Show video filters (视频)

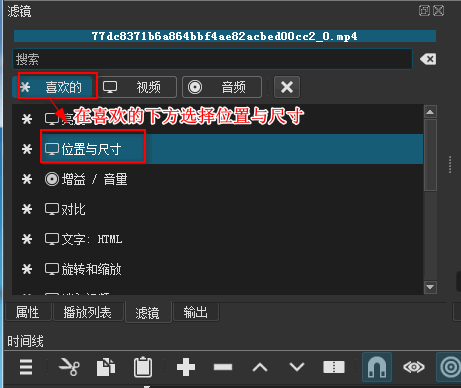point(137,87)
